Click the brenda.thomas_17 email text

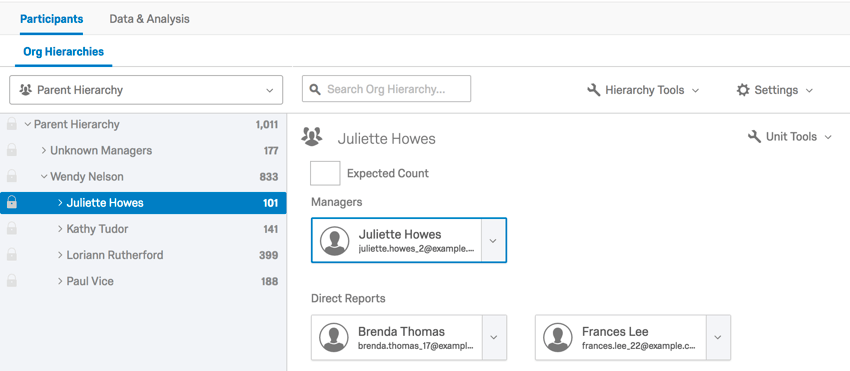click(x=416, y=346)
